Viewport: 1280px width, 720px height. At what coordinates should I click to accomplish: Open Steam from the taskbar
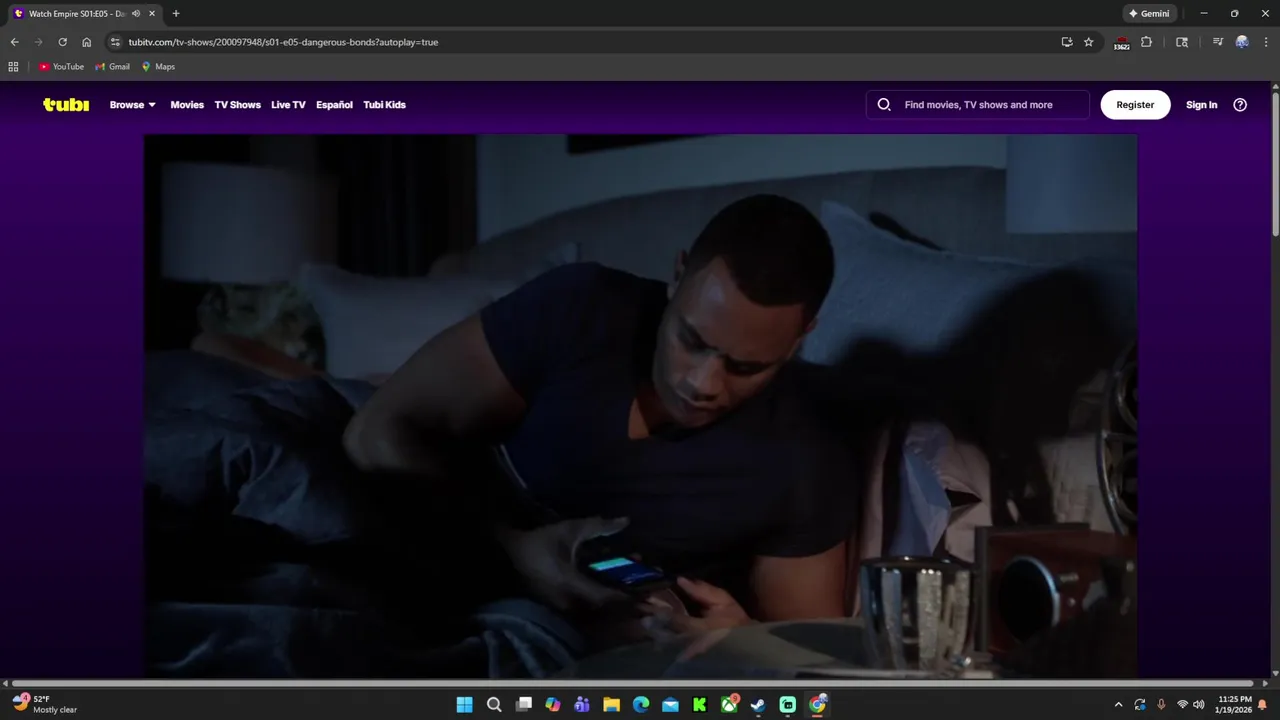coord(758,705)
